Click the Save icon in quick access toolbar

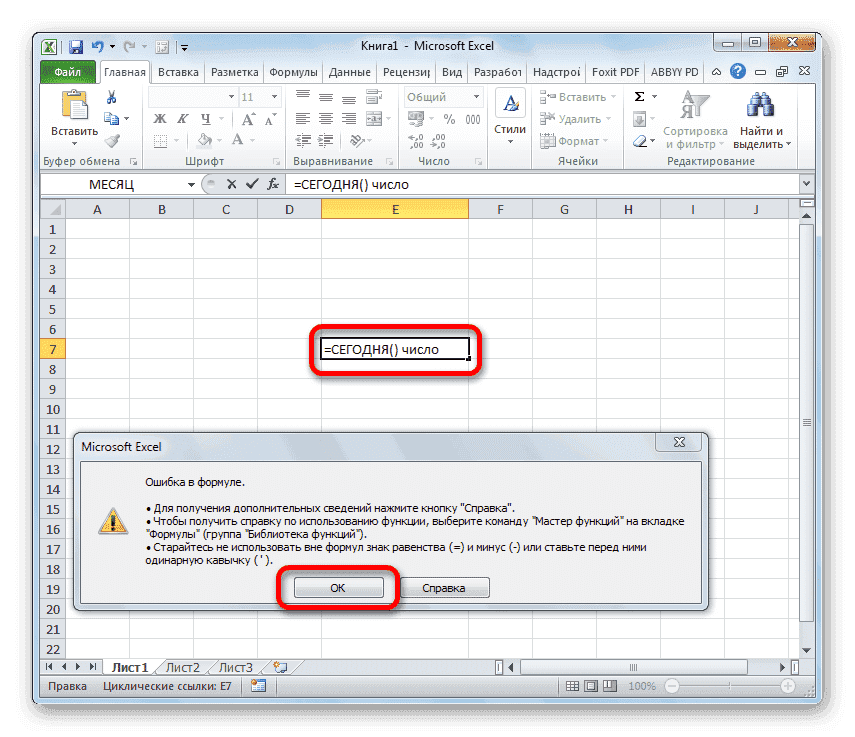pyautogui.click(x=77, y=46)
